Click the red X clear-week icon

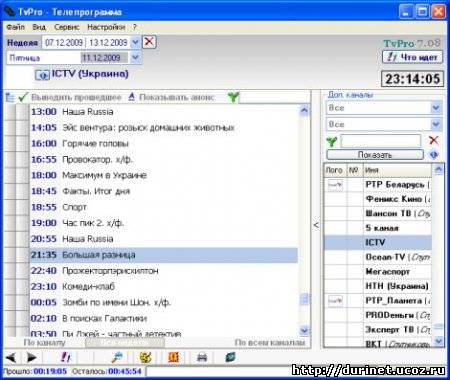[149, 42]
